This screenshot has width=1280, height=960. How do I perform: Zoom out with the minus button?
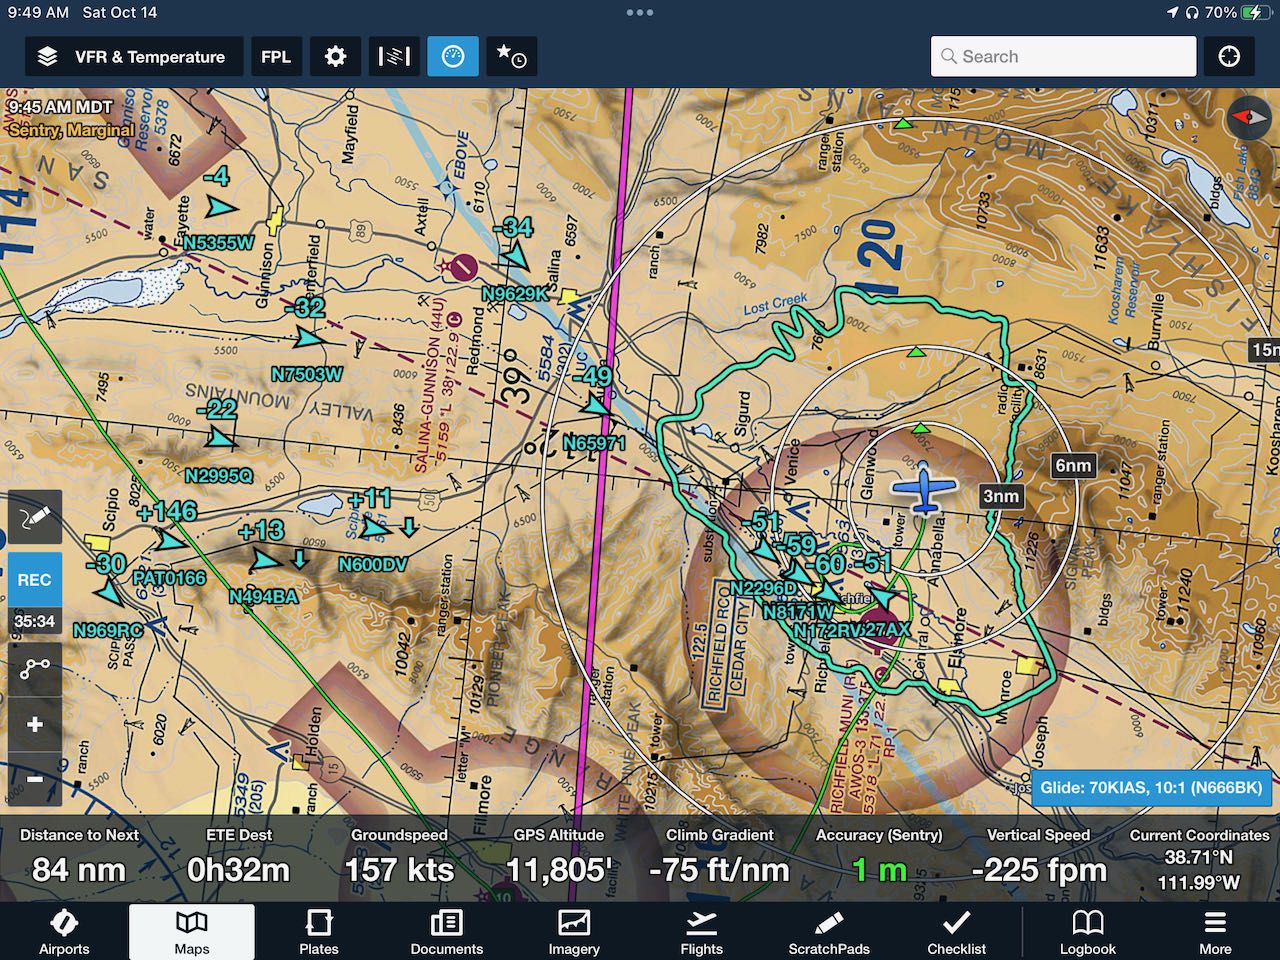(34, 778)
